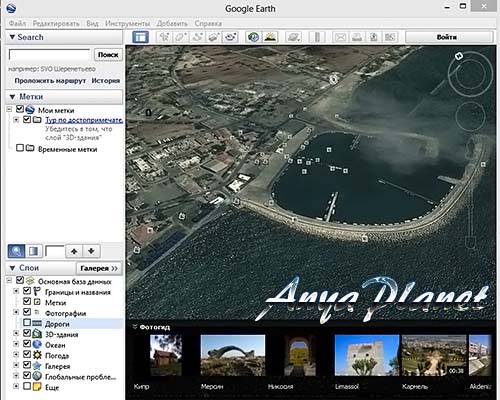Expand the Границы и названия layer node
The height and width of the screenshot is (400, 500).
tap(16, 291)
